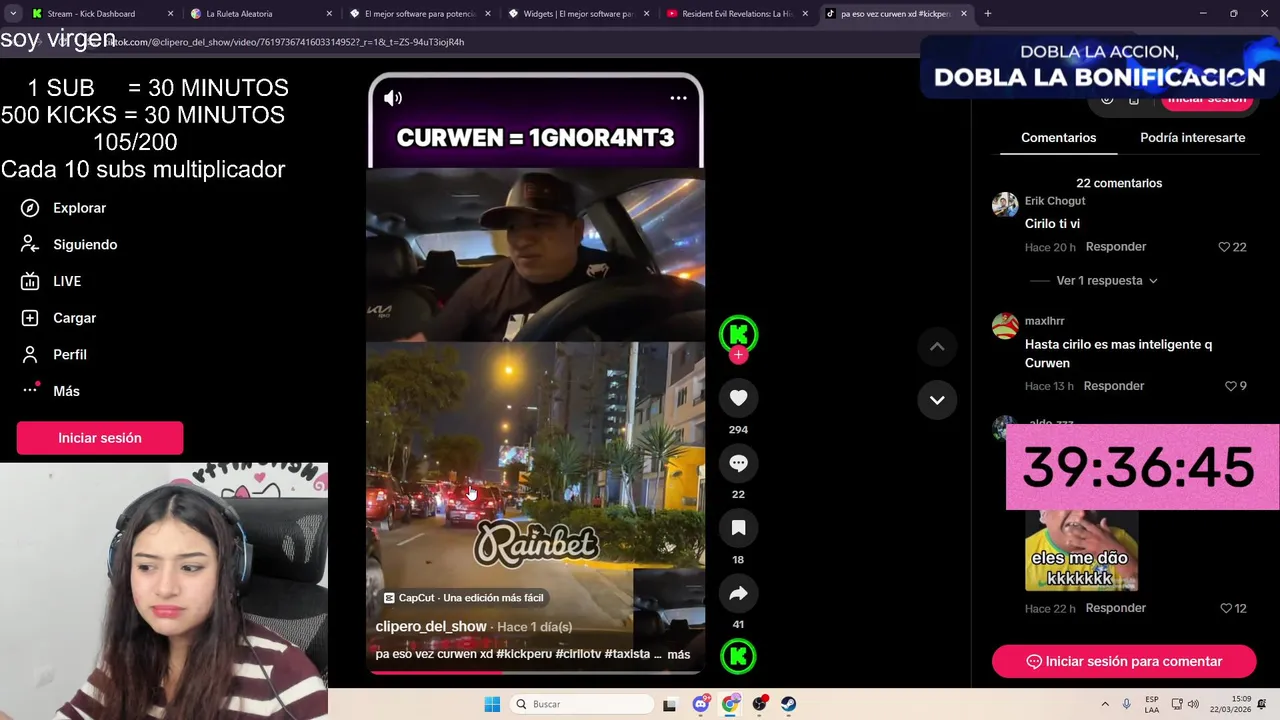The image size is (1280, 720).
Task: Open the creator's profile avatar
Action: tap(738, 333)
